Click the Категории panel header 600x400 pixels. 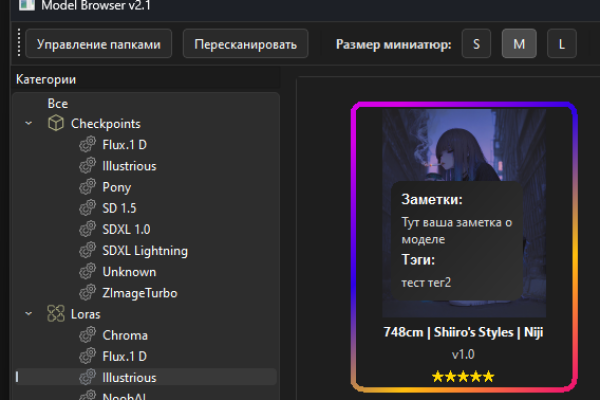tap(46, 79)
